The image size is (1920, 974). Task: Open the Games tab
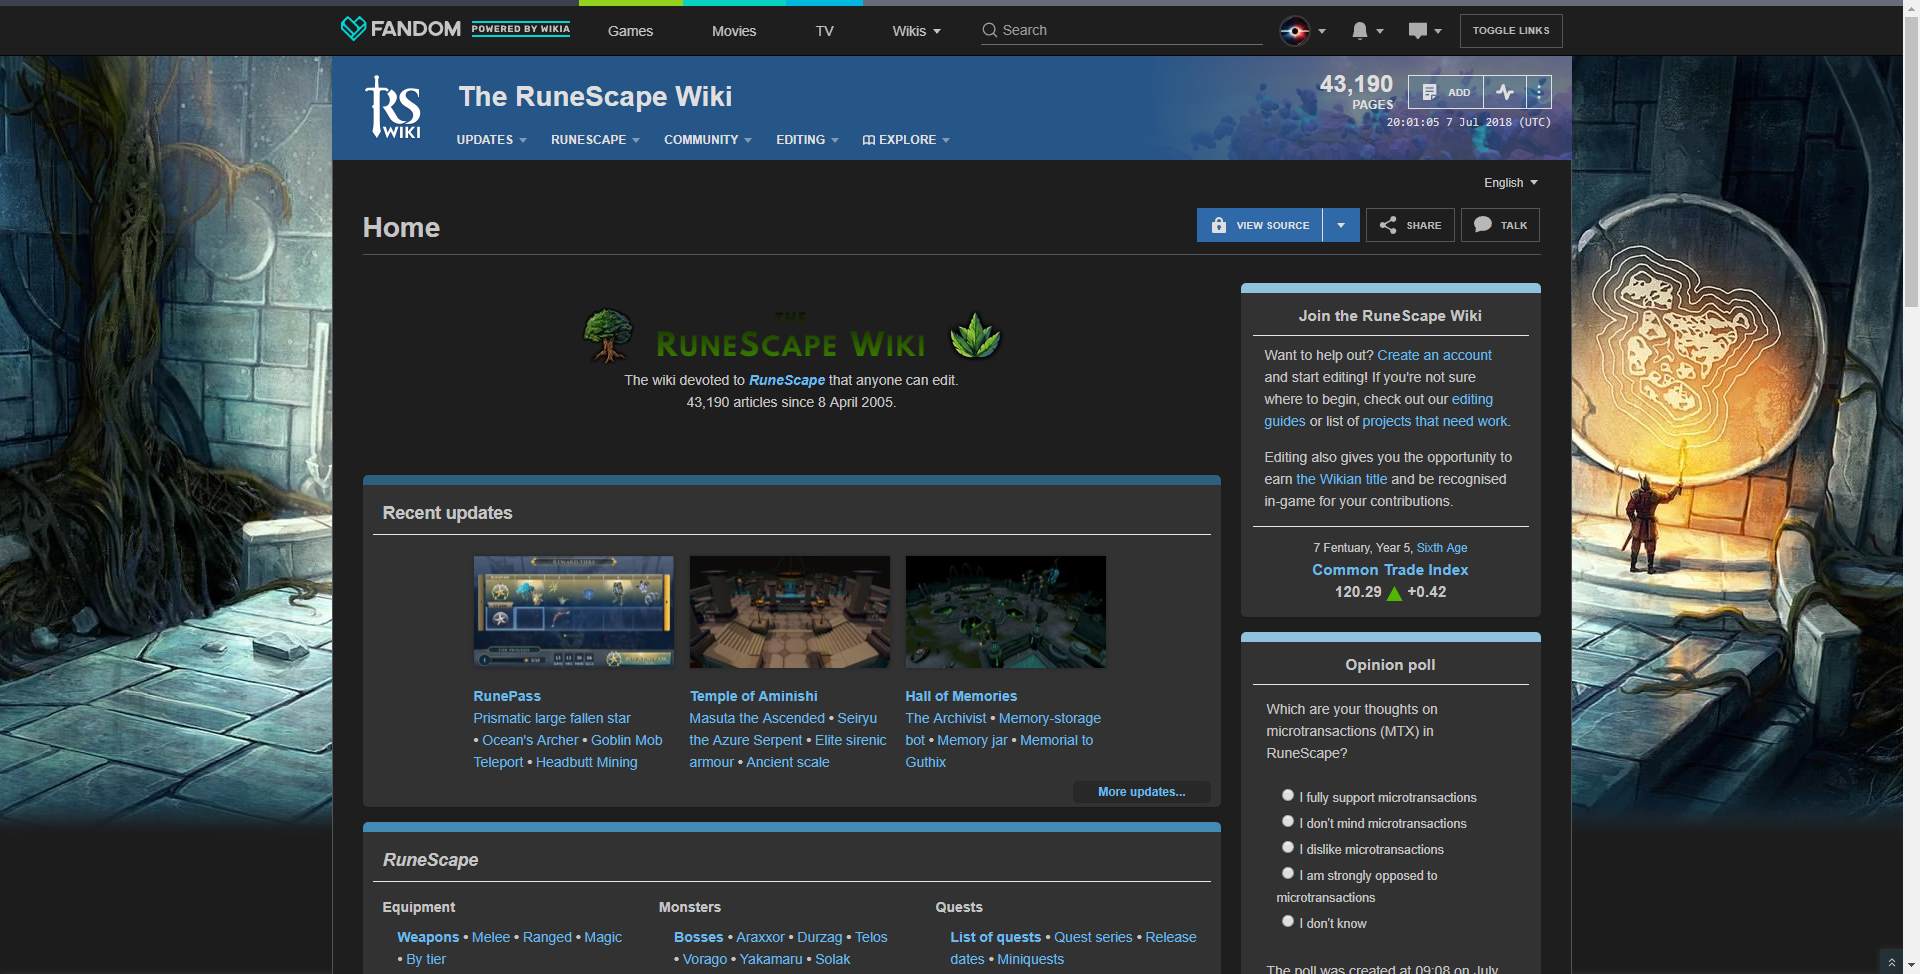(630, 31)
